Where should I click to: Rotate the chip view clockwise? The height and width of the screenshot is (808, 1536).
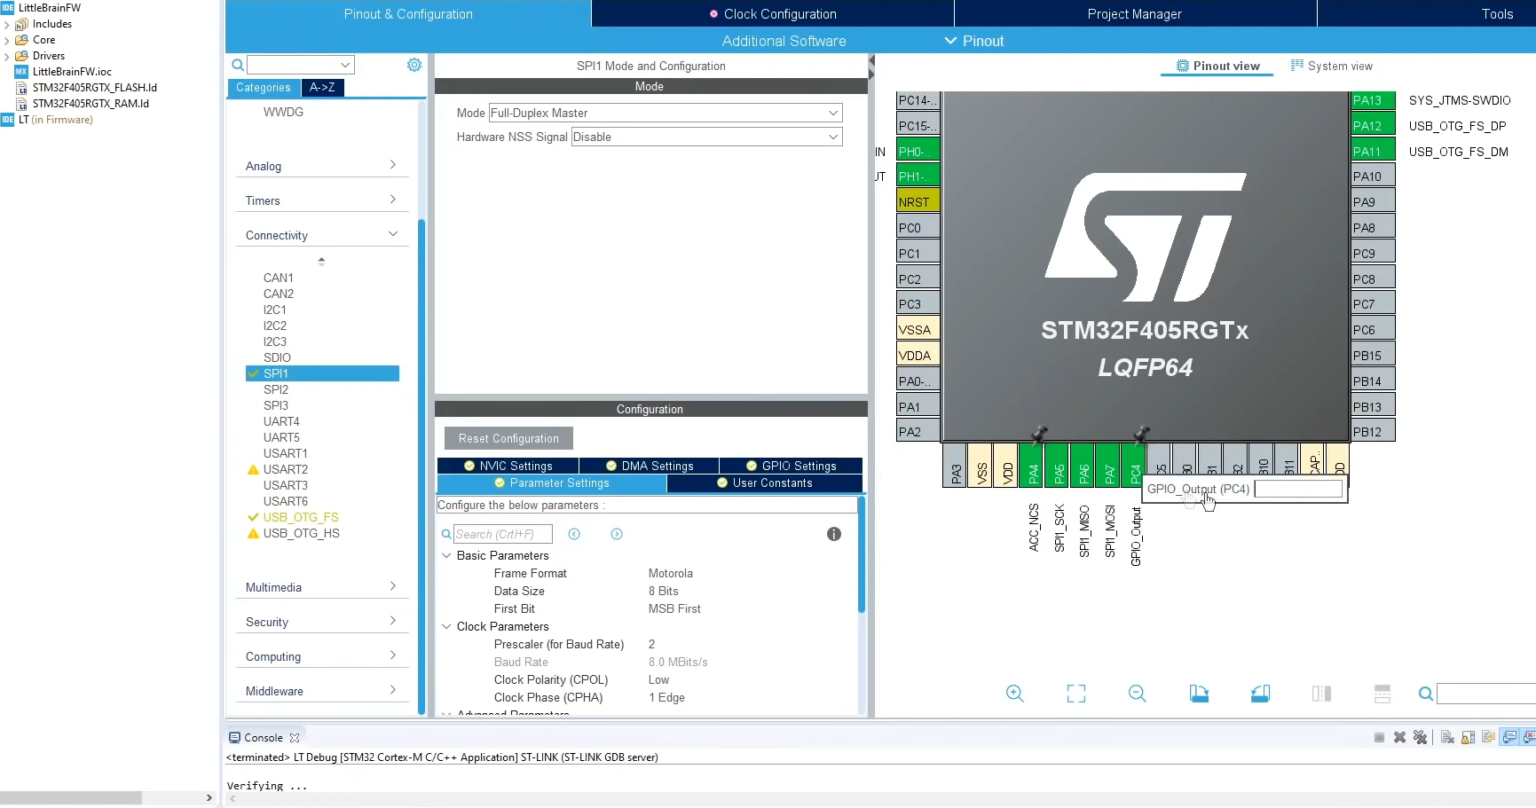[x=1199, y=693]
